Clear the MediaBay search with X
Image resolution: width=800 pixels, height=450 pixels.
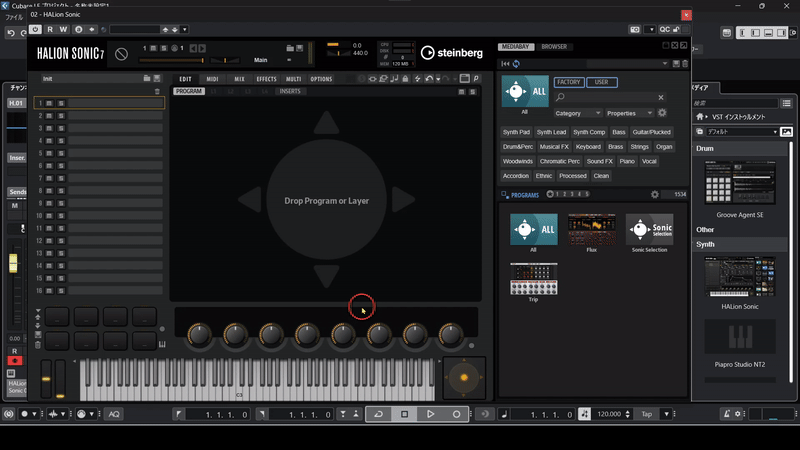661,97
